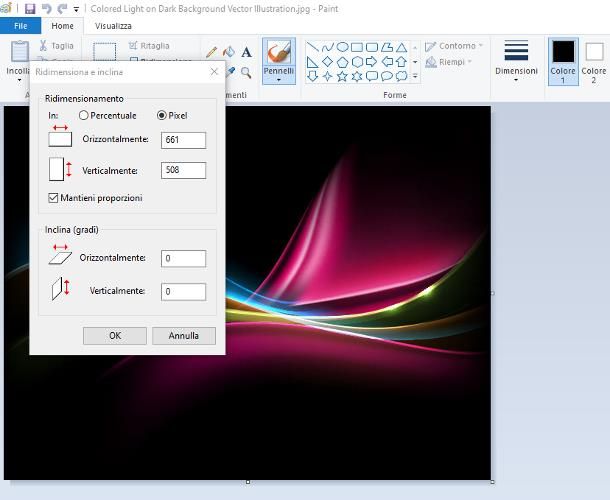Click the canvas bottom-center resize handle

[248, 482]
